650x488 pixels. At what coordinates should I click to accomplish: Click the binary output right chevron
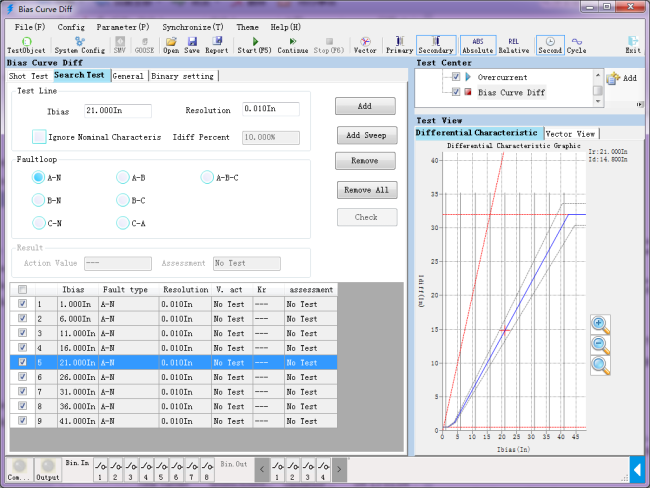(339, 468)
